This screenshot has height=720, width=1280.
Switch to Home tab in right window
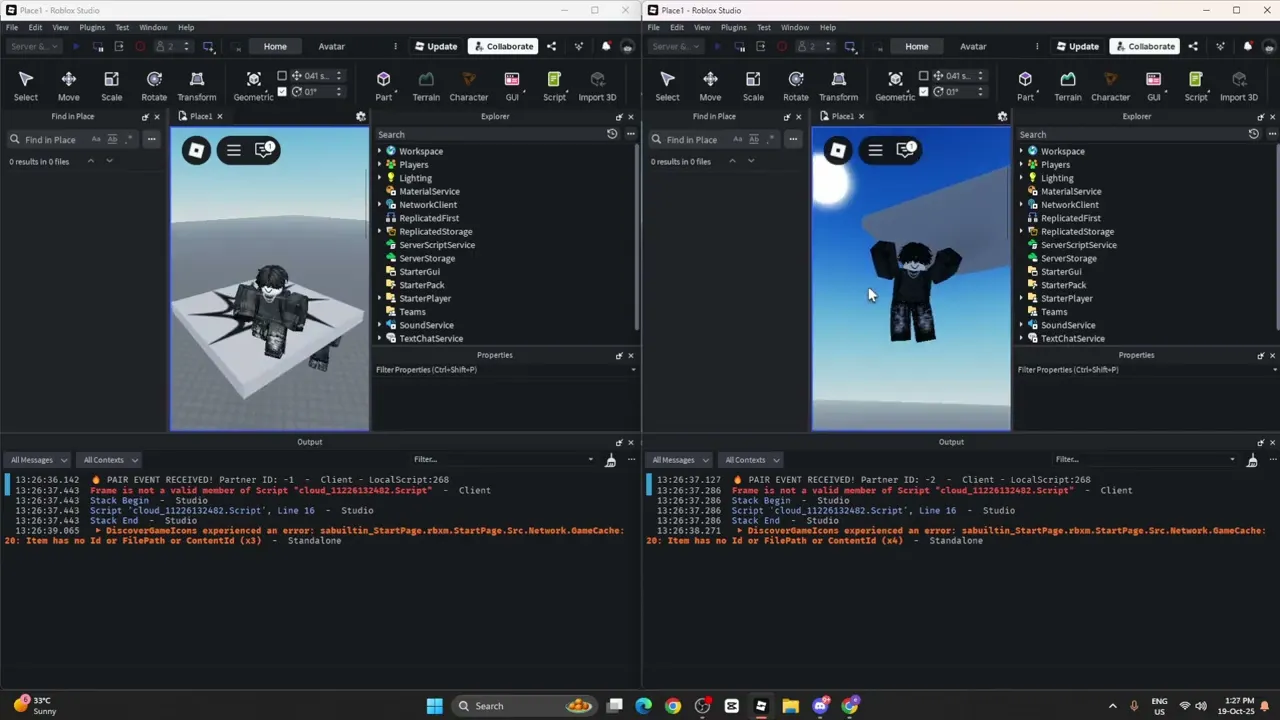[x=917, y=46]
